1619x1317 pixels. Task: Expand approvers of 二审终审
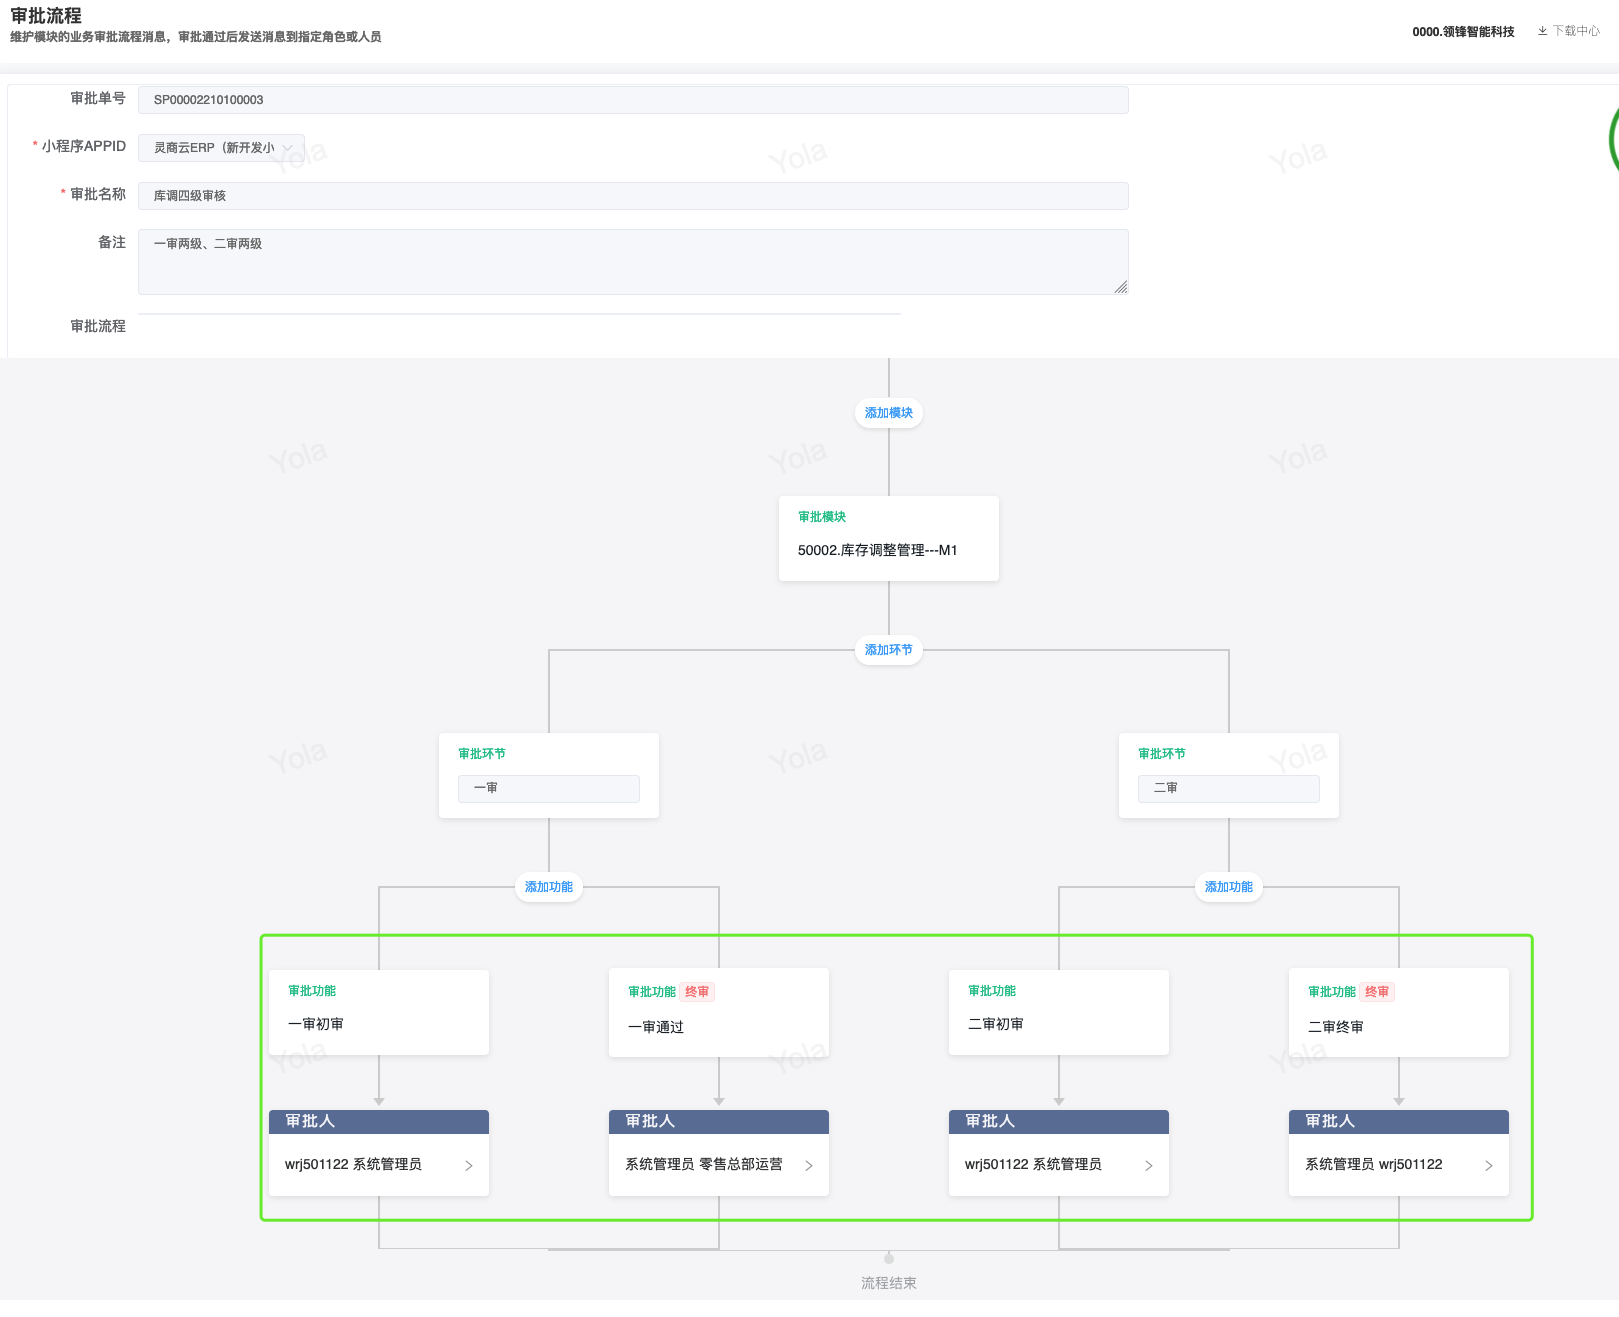[x=1488, y=1165]
